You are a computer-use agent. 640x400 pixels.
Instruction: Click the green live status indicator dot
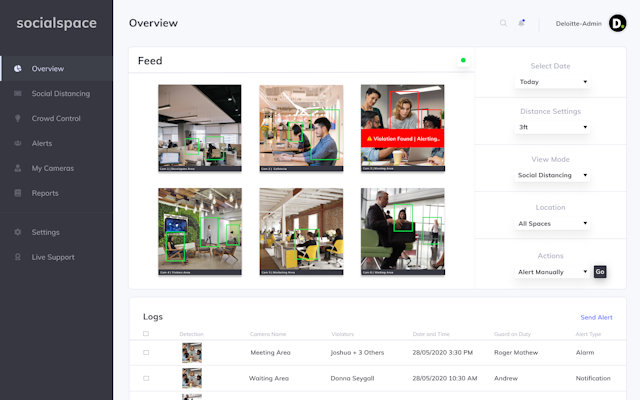[463, 61]
